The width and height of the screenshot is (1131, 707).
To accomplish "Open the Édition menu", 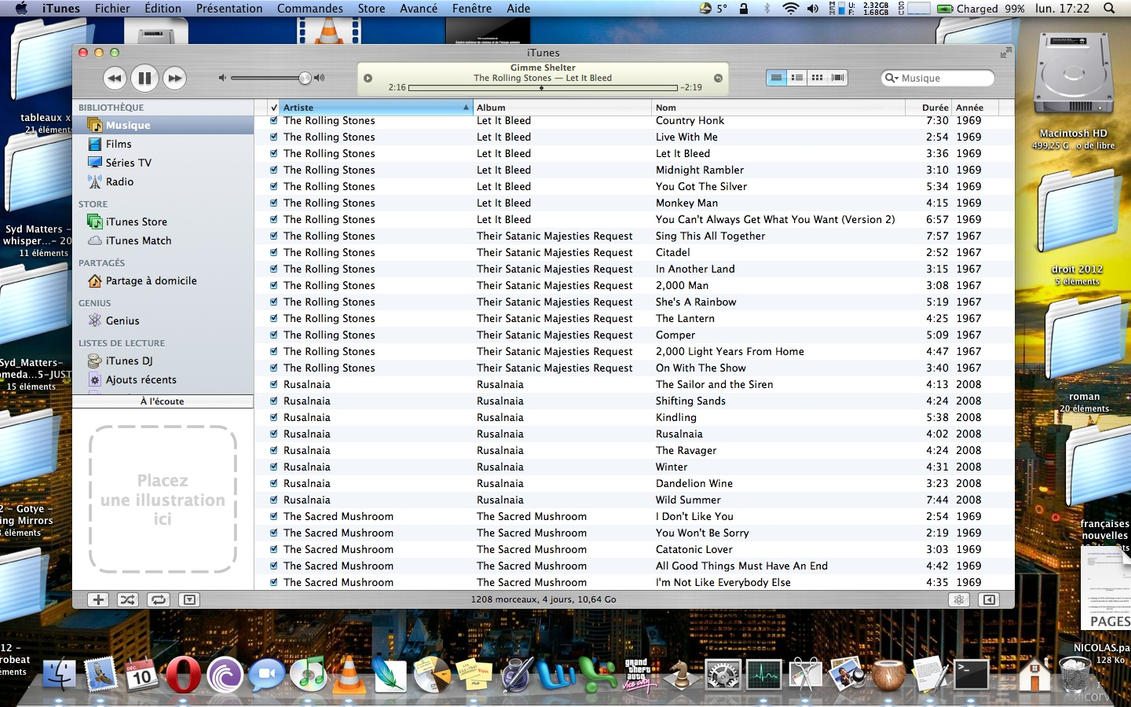I will click(x=163, y=9).
